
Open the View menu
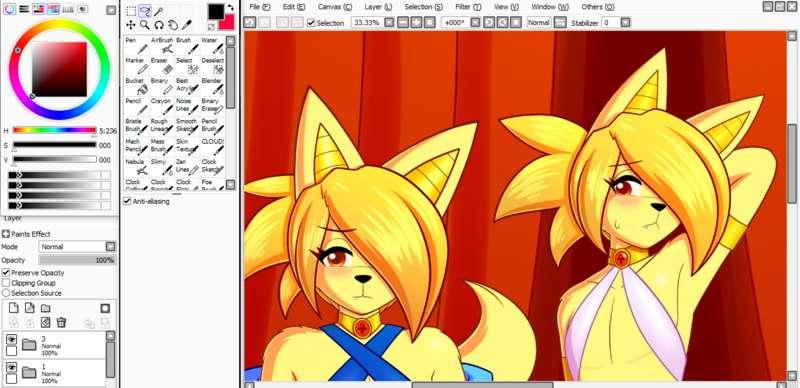(x=506, y=7)
